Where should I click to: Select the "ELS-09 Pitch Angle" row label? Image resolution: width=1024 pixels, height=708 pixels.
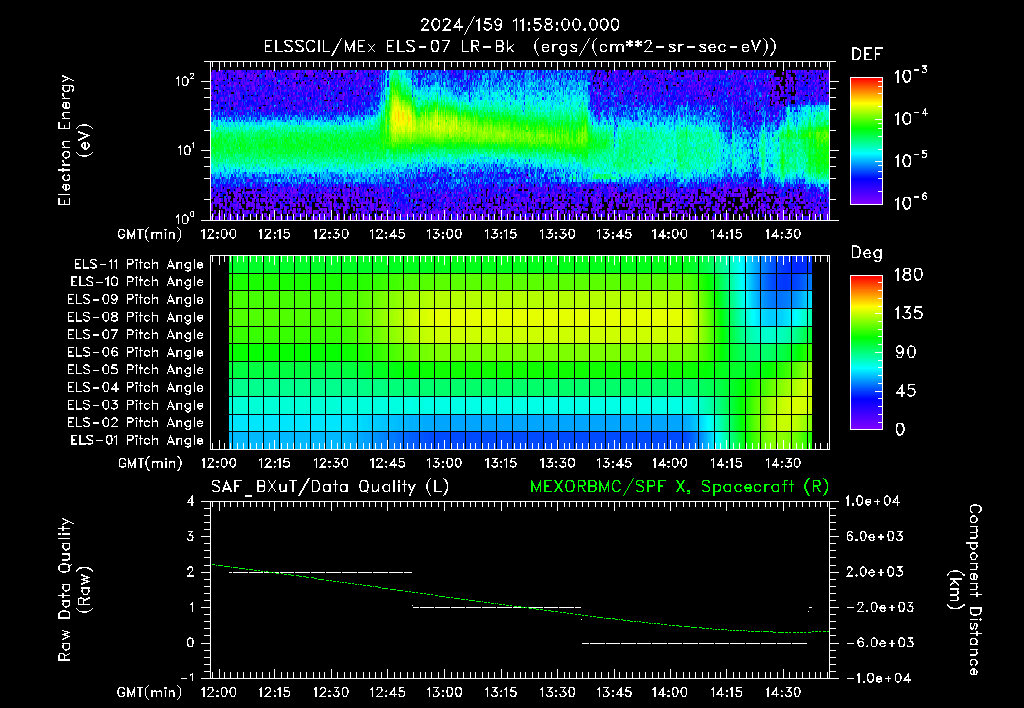click(136, 300)
